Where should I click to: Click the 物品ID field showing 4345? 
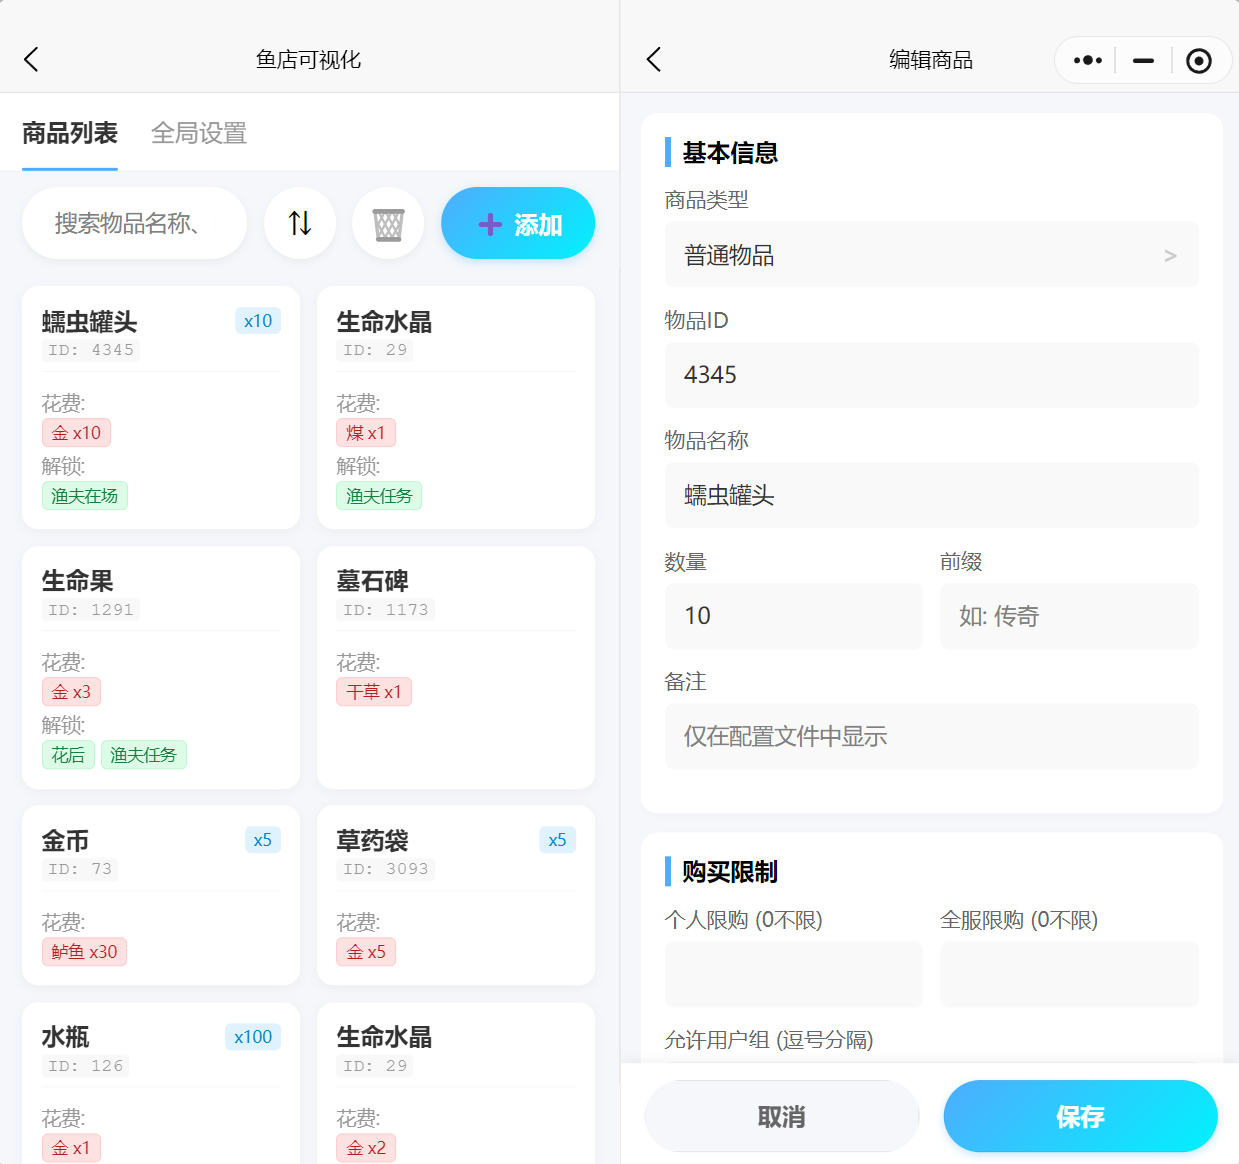[931, 375]
